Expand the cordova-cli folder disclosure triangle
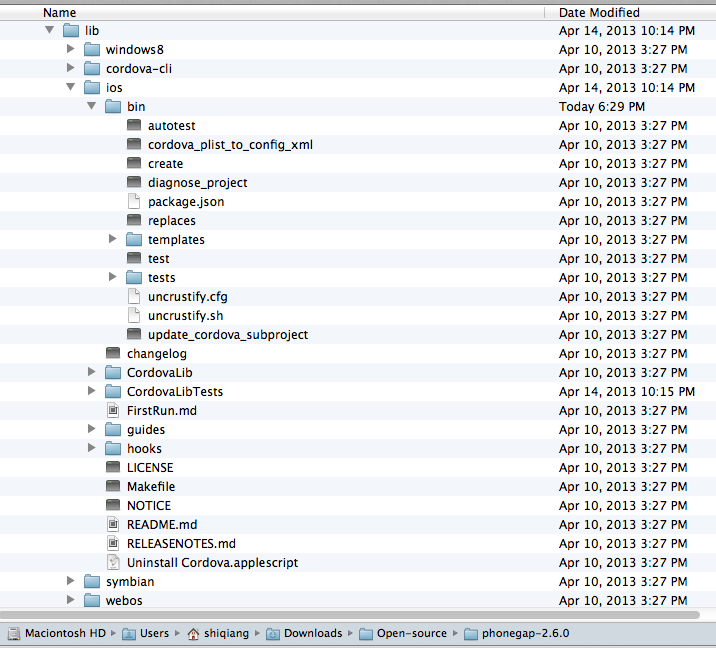The image size is (716, 648). pos(70,68)
